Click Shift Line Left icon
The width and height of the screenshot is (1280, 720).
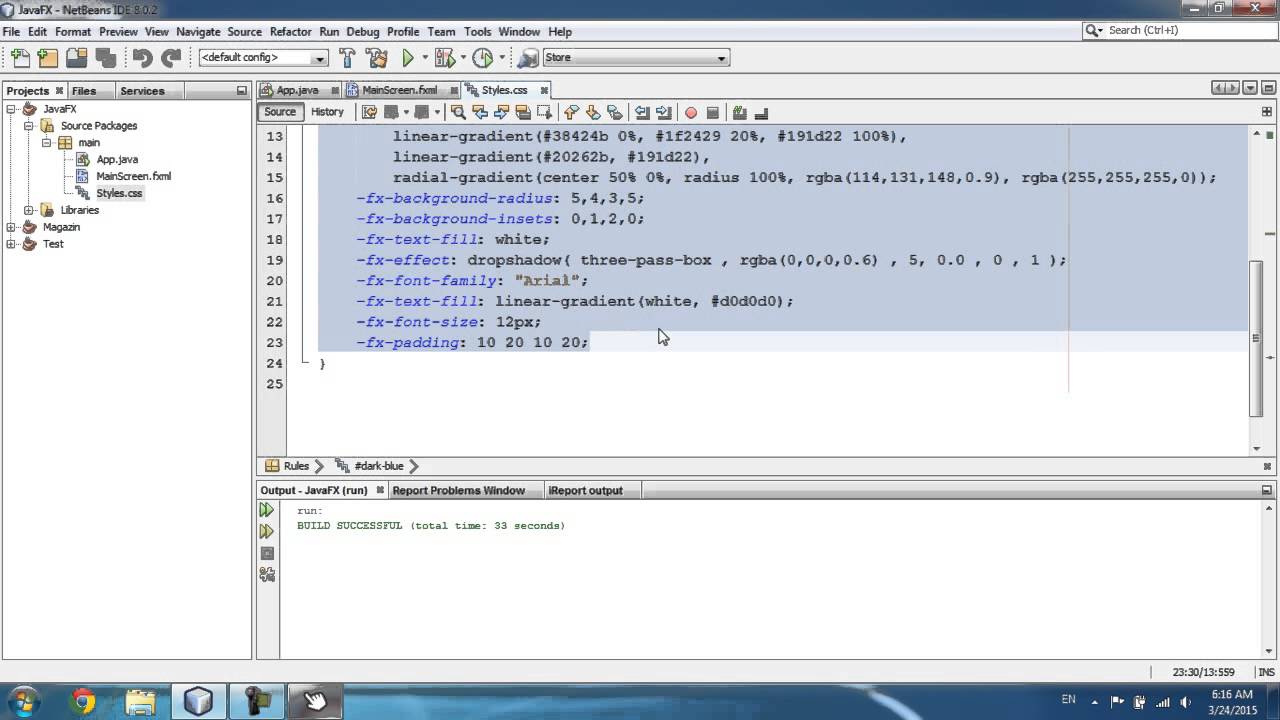642,112
